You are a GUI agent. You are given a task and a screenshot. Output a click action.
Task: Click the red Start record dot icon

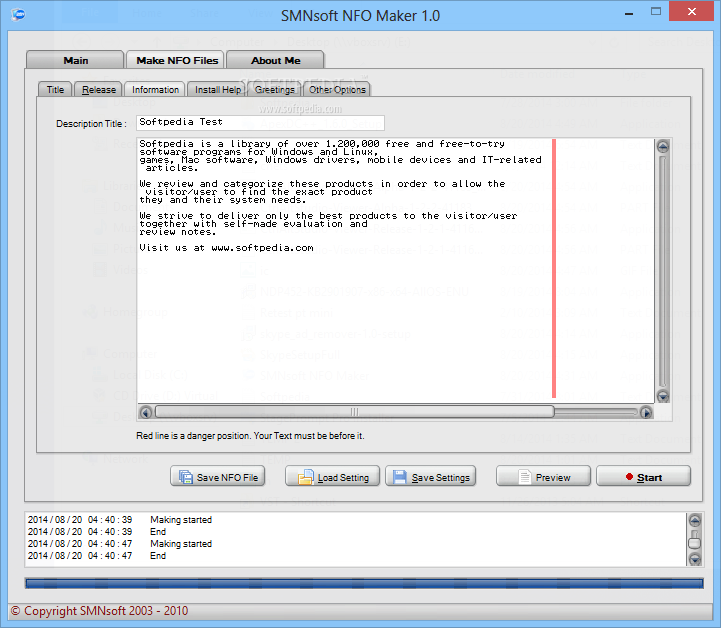[x=629, y=477]
